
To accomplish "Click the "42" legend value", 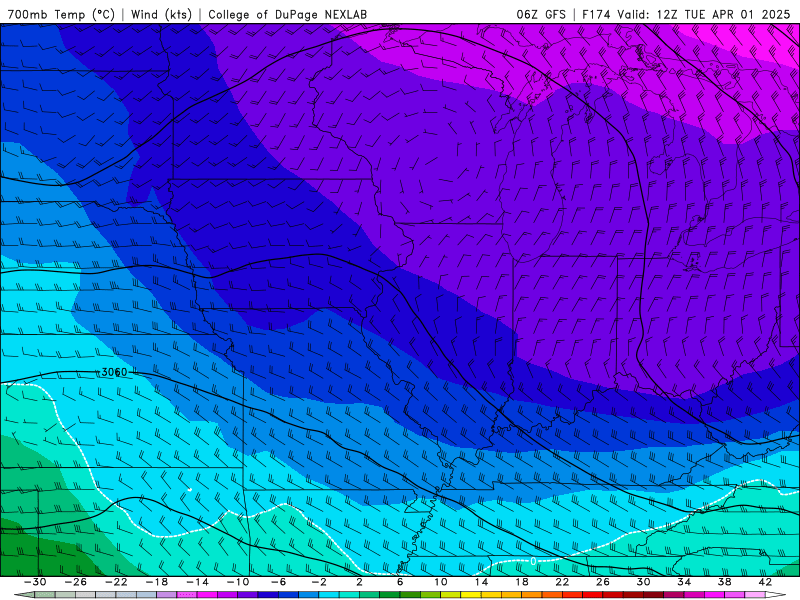I will point(765,582).
